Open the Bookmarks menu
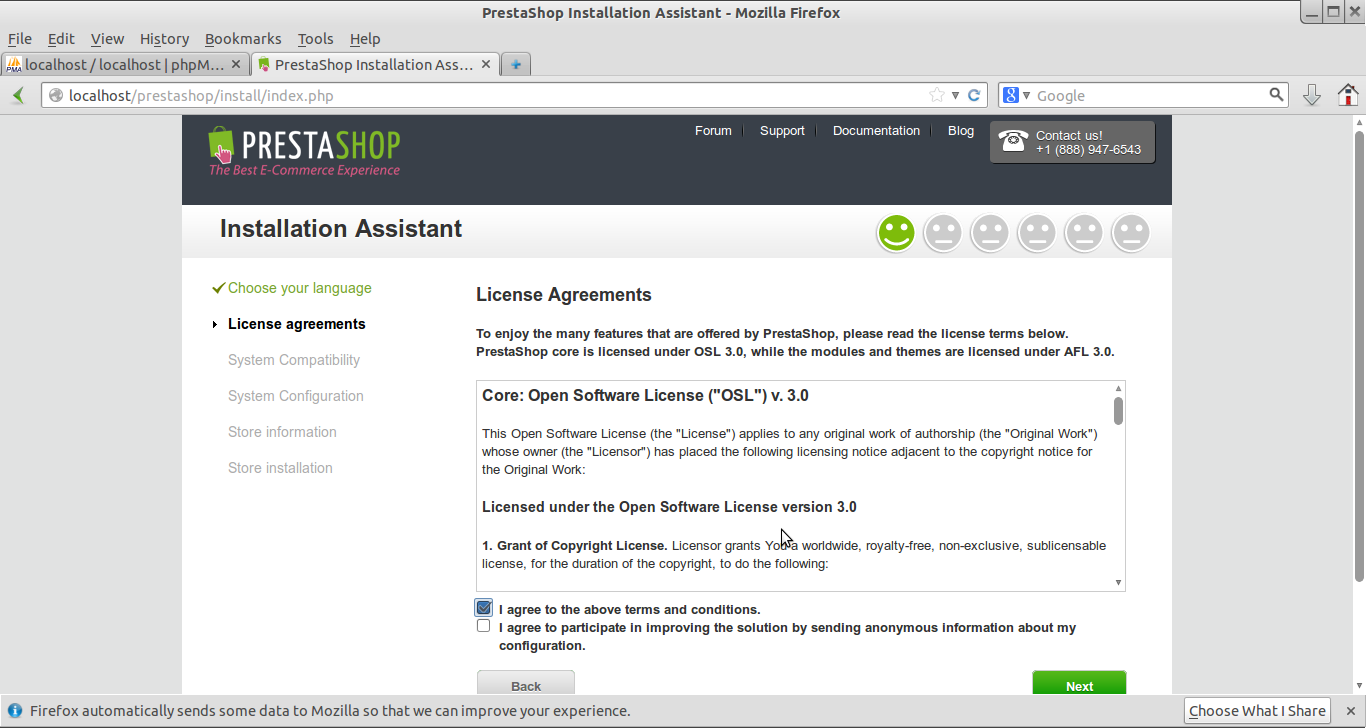The height and width of the screenshot is (728, 1366). (243, 39)
